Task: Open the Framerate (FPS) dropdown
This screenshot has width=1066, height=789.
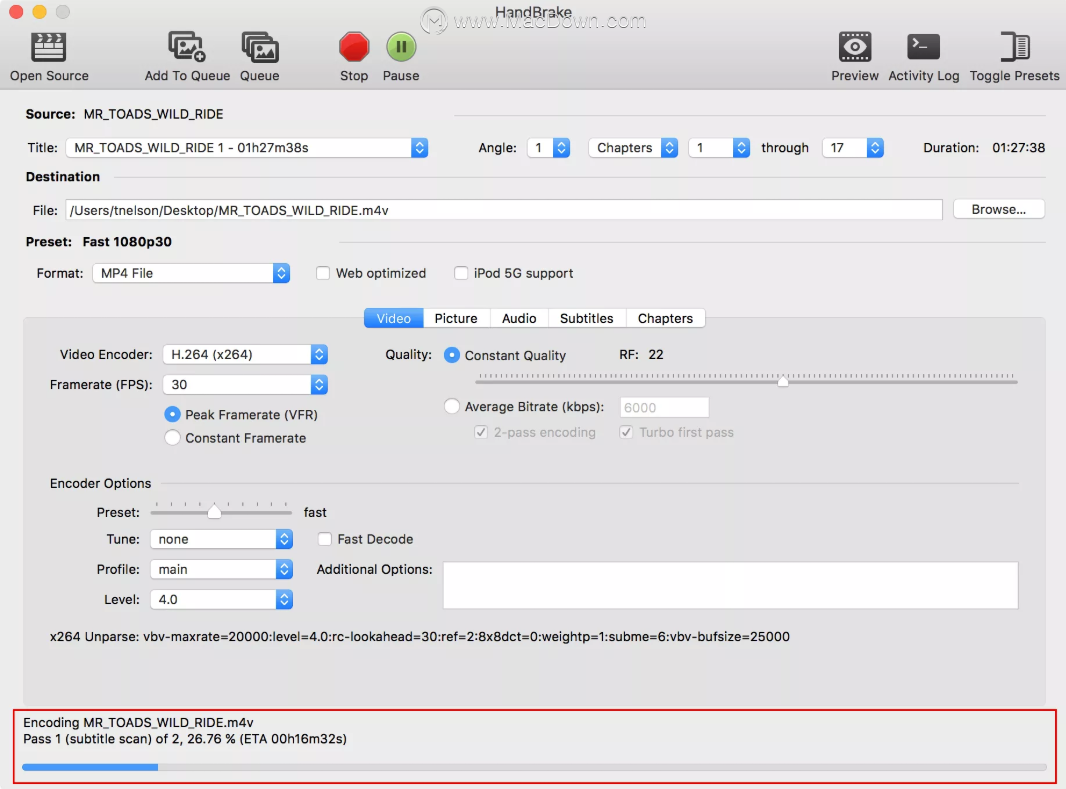Action: (244, 384)
